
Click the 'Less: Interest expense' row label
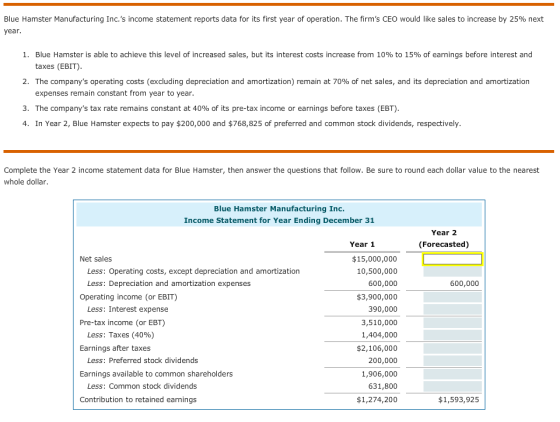(128, 309)
